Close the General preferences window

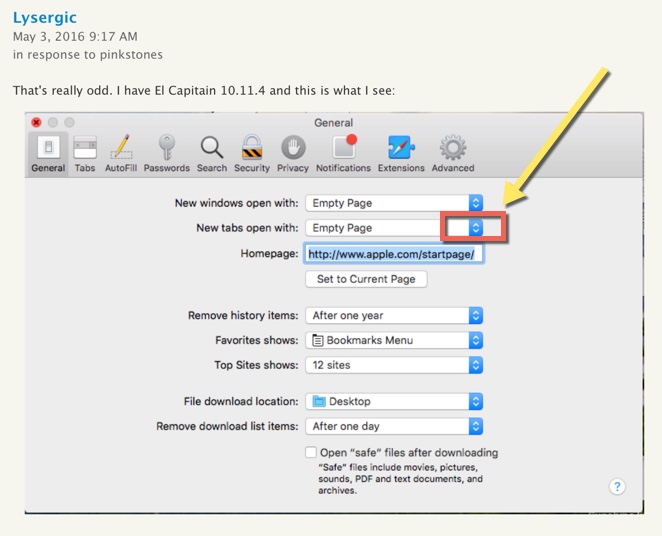coord(36,122)
